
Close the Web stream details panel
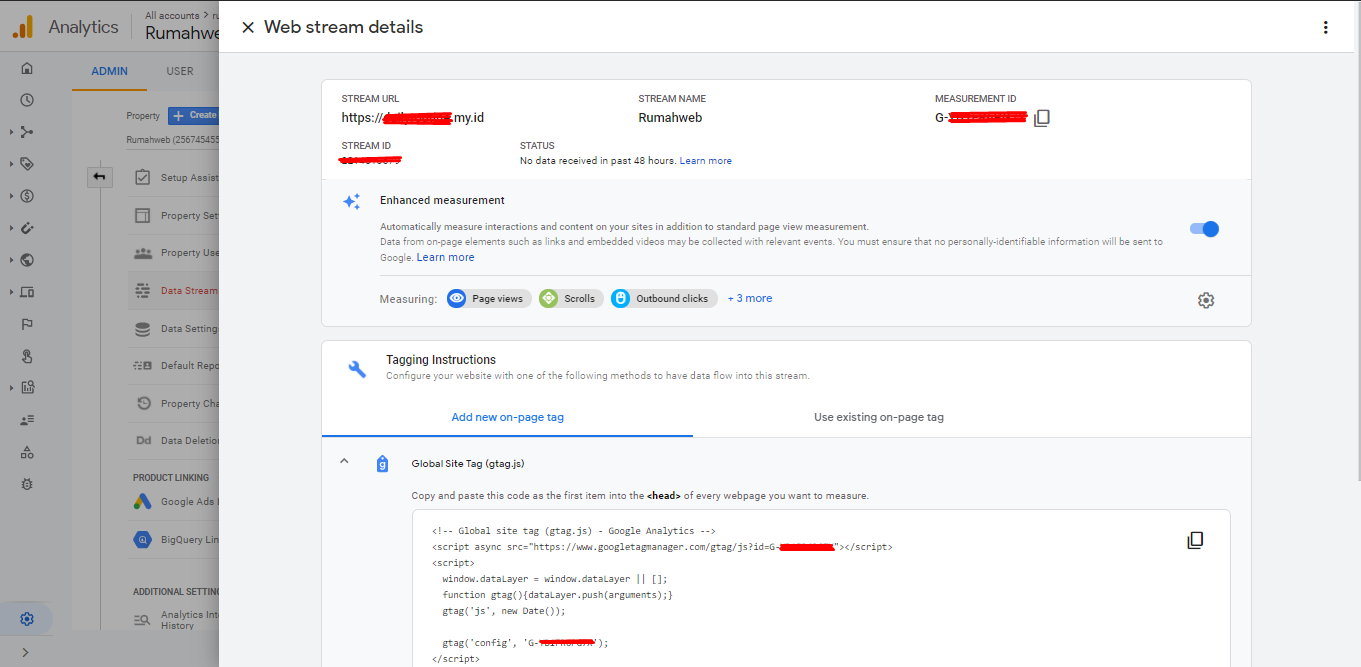tap(248, 28)
